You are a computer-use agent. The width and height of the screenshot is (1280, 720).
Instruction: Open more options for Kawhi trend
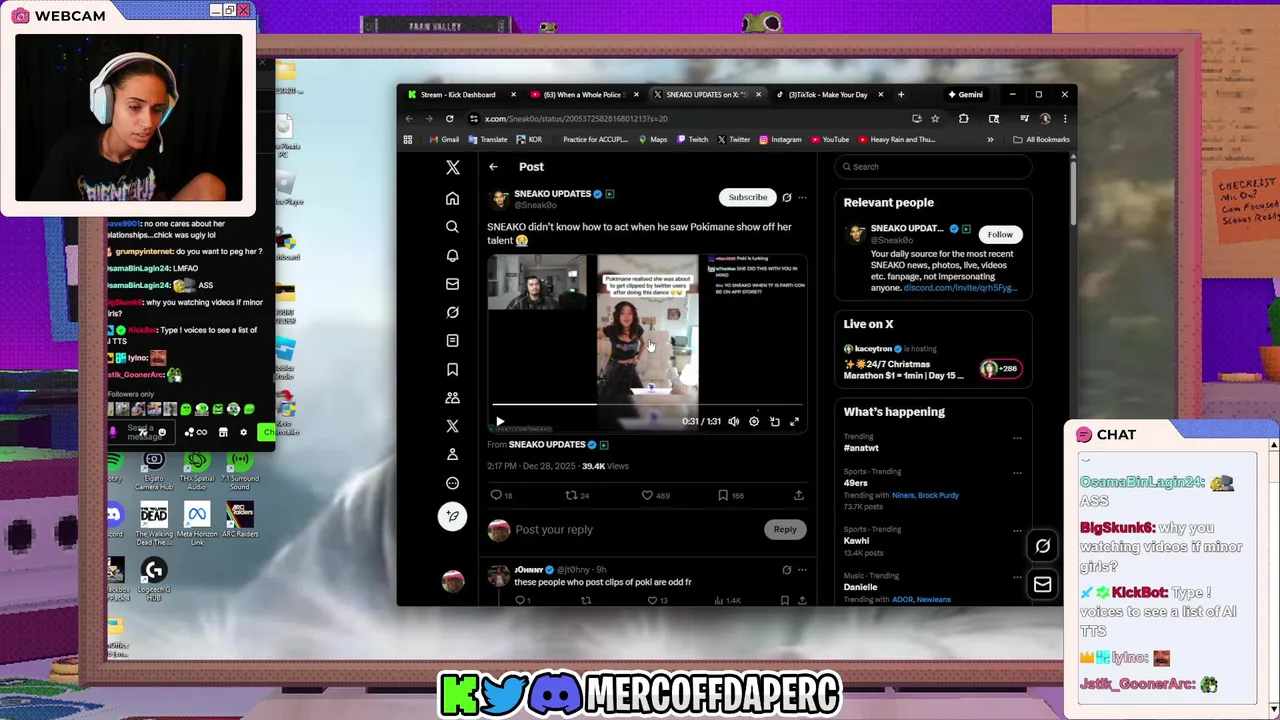pos(1017,530)
